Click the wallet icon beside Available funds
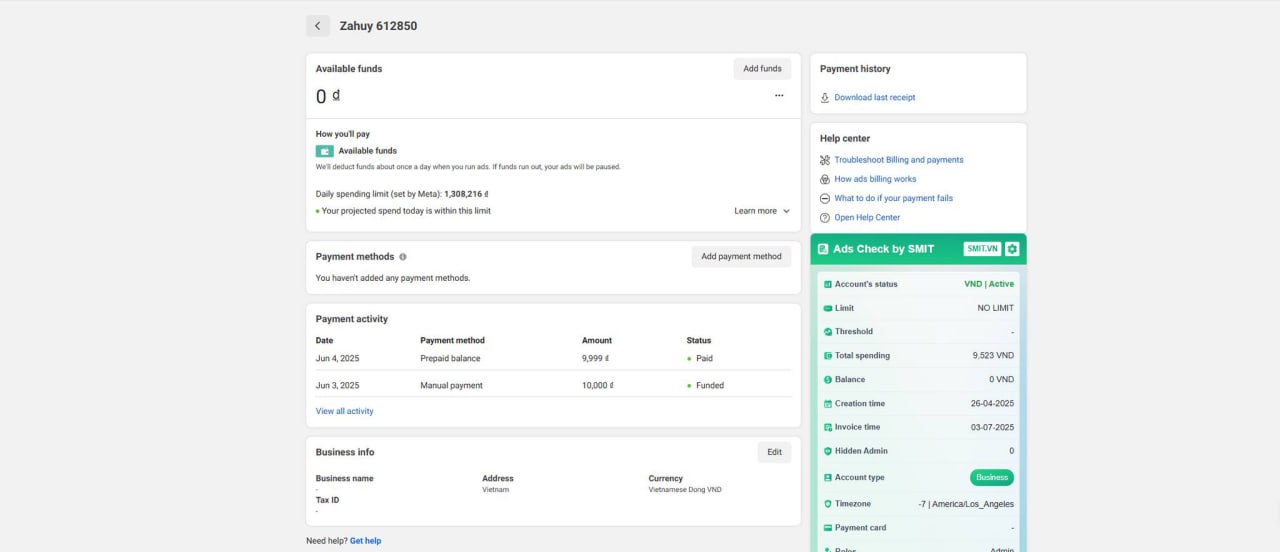Image resolution: width=1280 pixels, height=552 pixels. (324, 151)
